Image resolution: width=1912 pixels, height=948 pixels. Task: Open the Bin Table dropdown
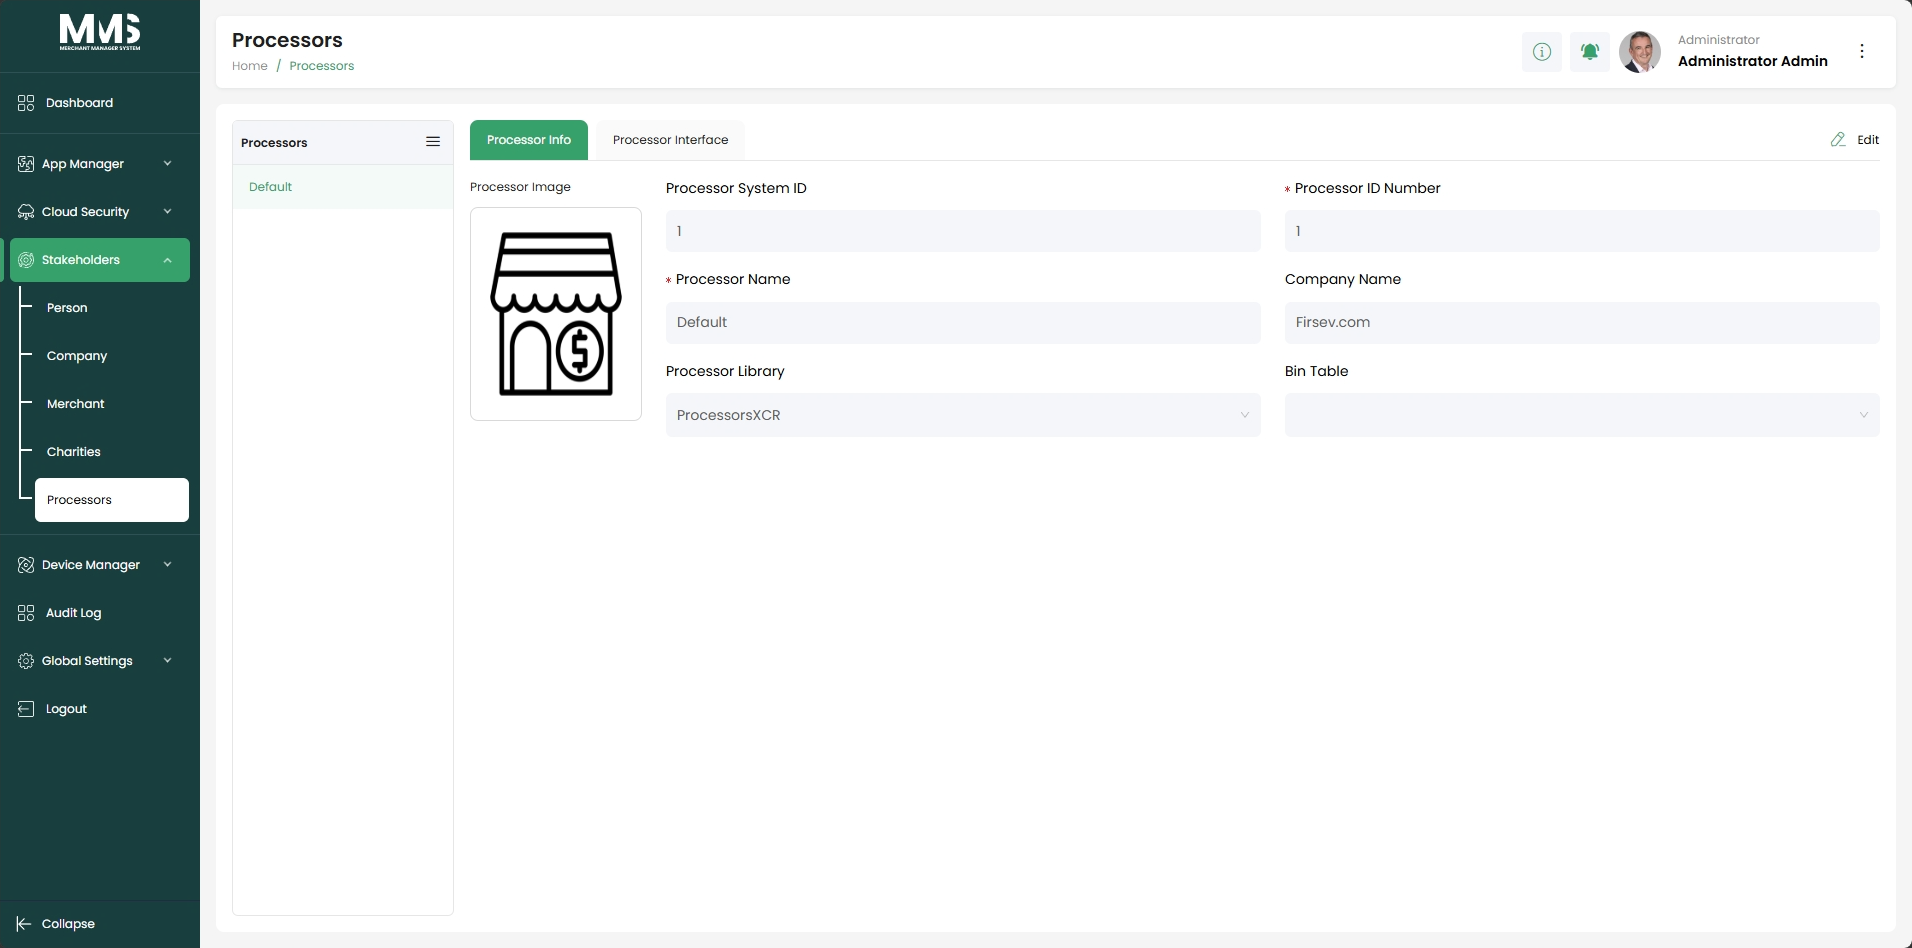pyautogui.click(x=1582, y=415)
